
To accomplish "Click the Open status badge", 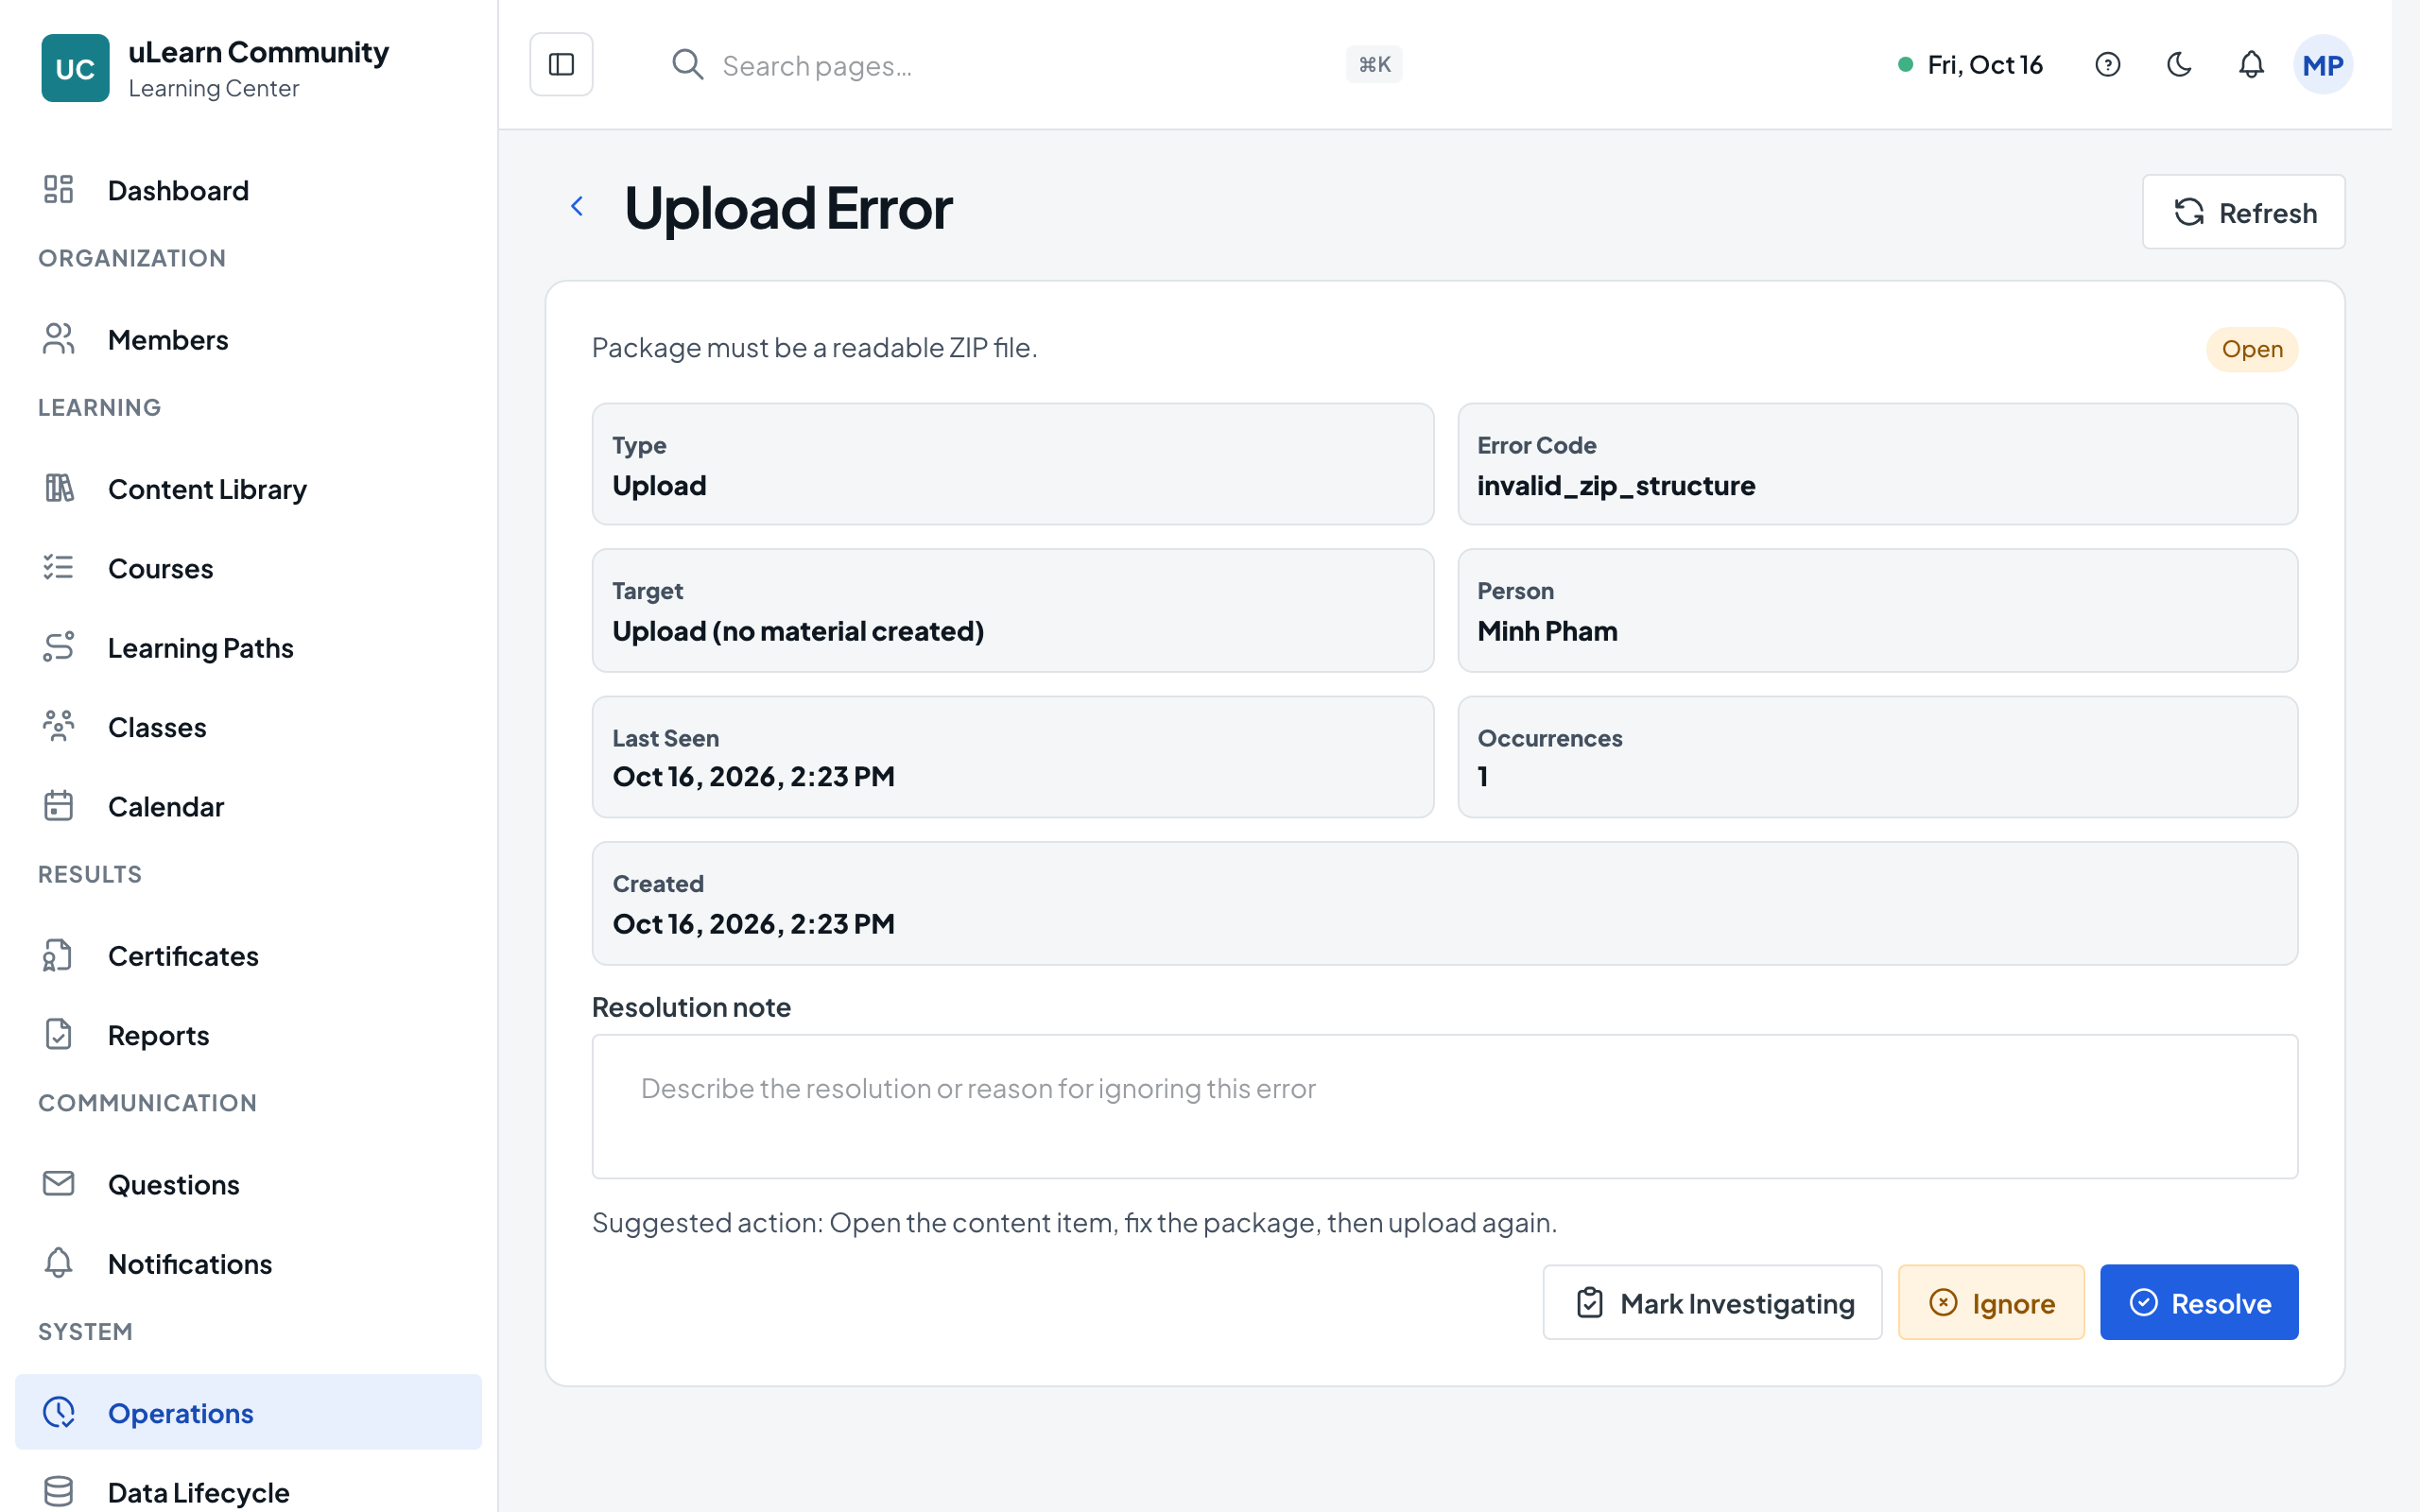I will tap(2252, 349).
